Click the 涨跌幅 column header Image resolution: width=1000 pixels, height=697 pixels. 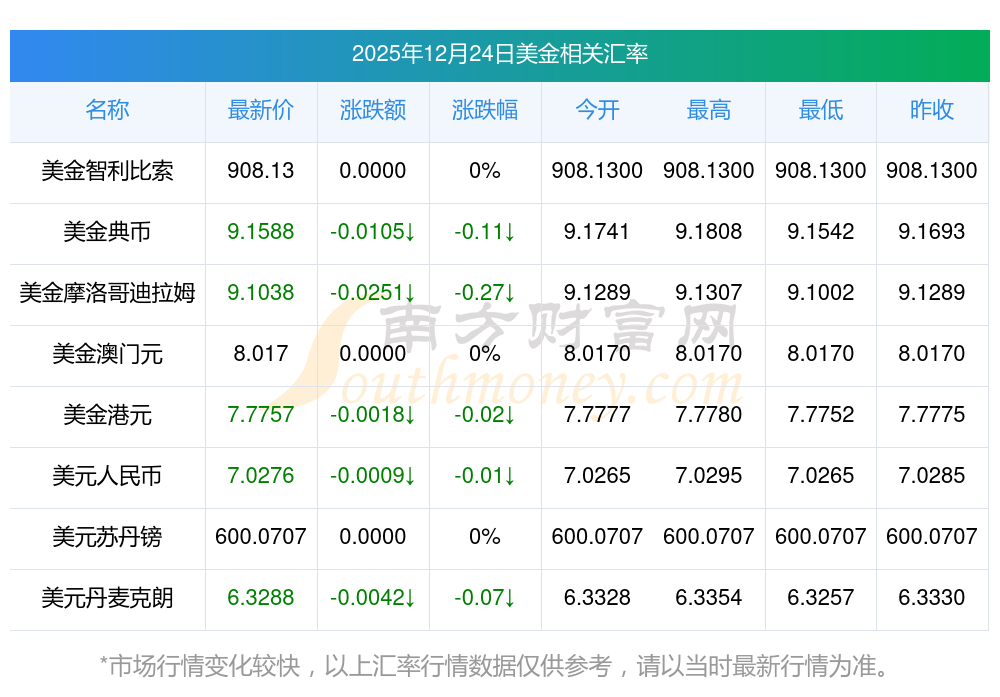click(485, 110)
